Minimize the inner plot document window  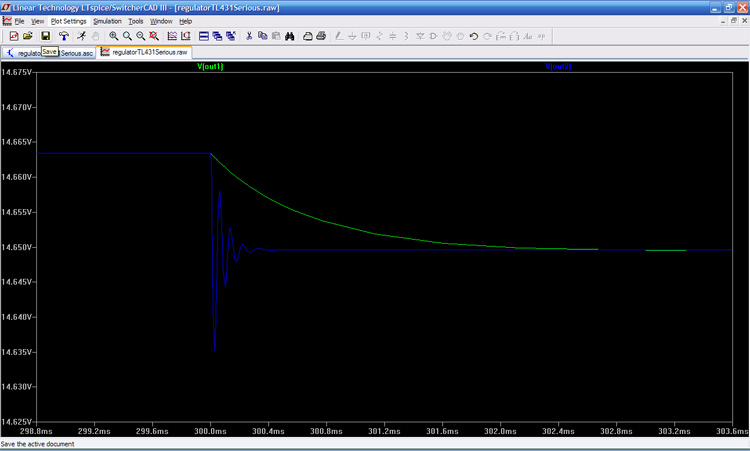coord(723,21)
